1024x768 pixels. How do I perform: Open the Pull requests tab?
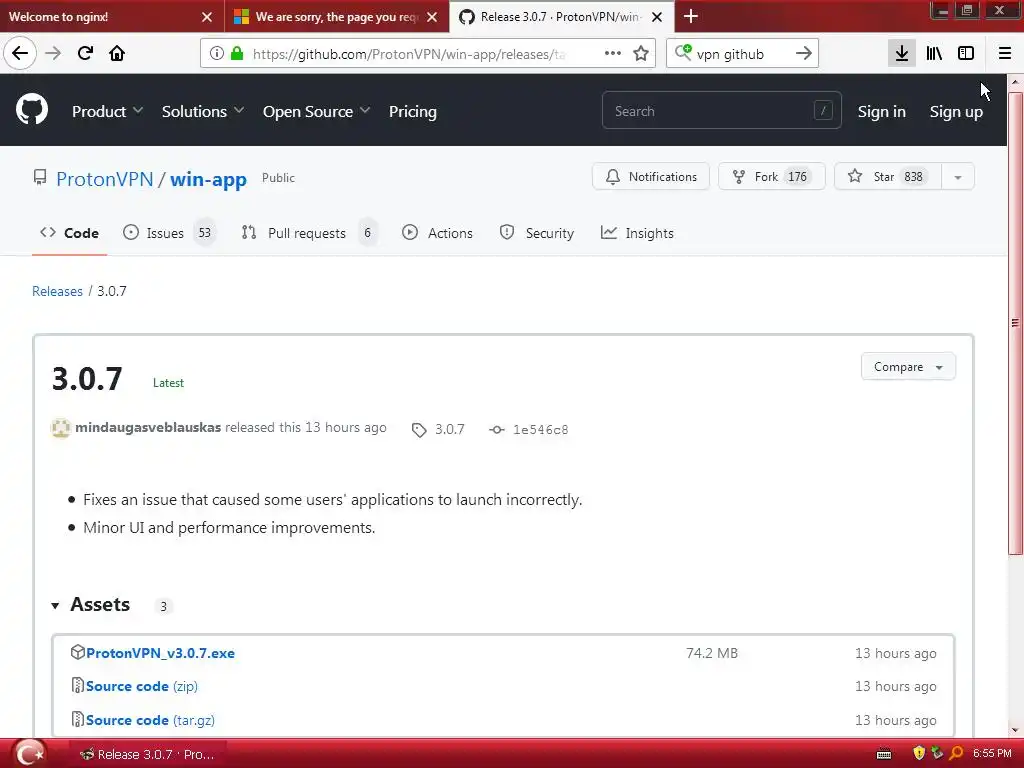click(x=308, y=233)
